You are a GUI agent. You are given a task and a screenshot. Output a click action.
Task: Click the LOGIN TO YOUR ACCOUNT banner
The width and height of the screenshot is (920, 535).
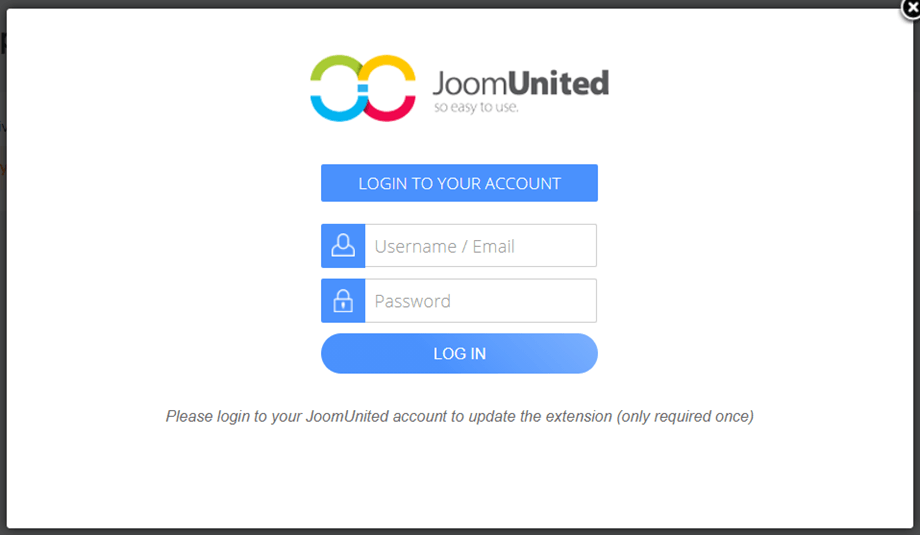click(x=459, y=183)
